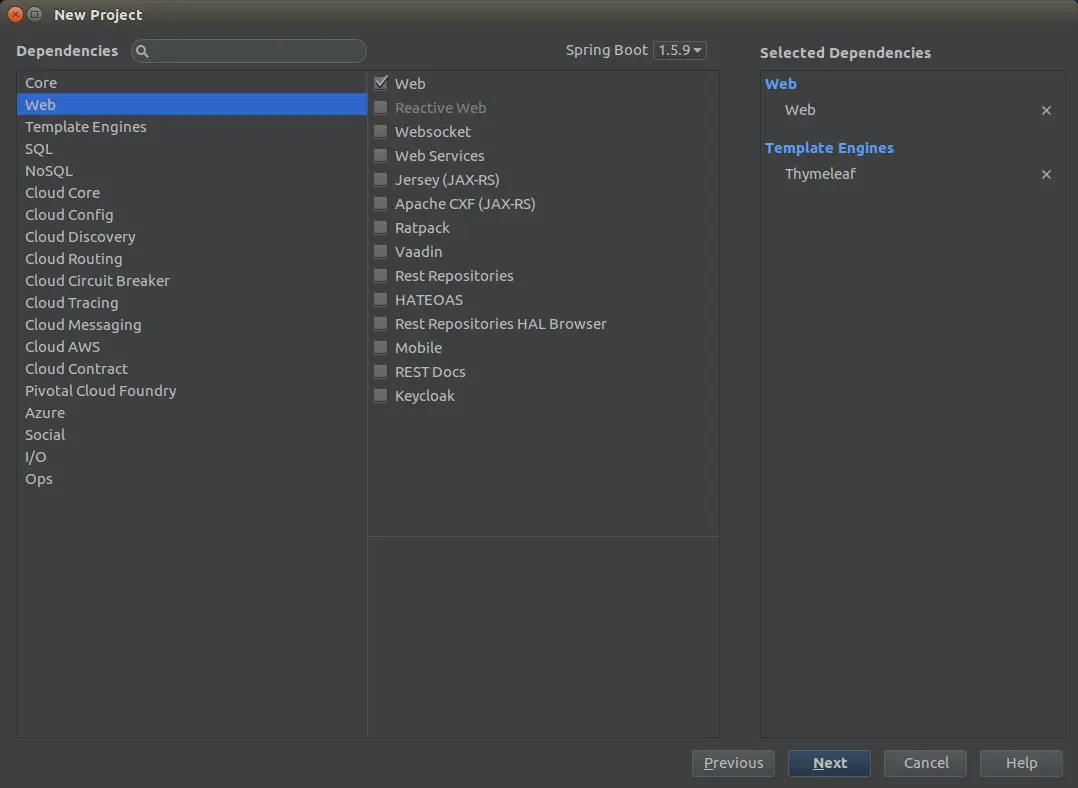The height and width of the screenshot is (788, 1078).
Task: Go to the Next wizard step
Action: click(x=829, y=763)
